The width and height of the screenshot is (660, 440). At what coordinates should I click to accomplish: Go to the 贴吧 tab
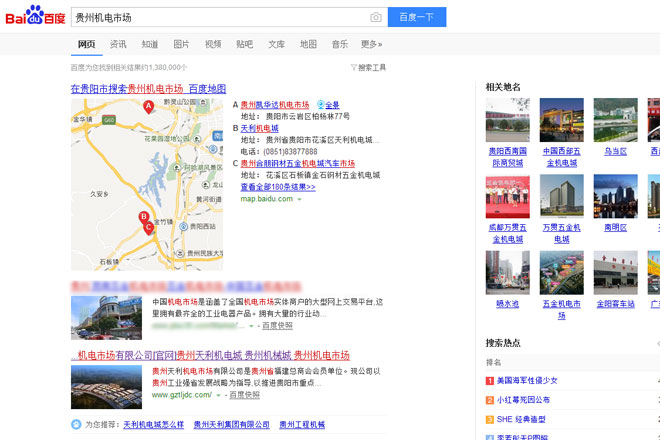(x=245, y=44)
